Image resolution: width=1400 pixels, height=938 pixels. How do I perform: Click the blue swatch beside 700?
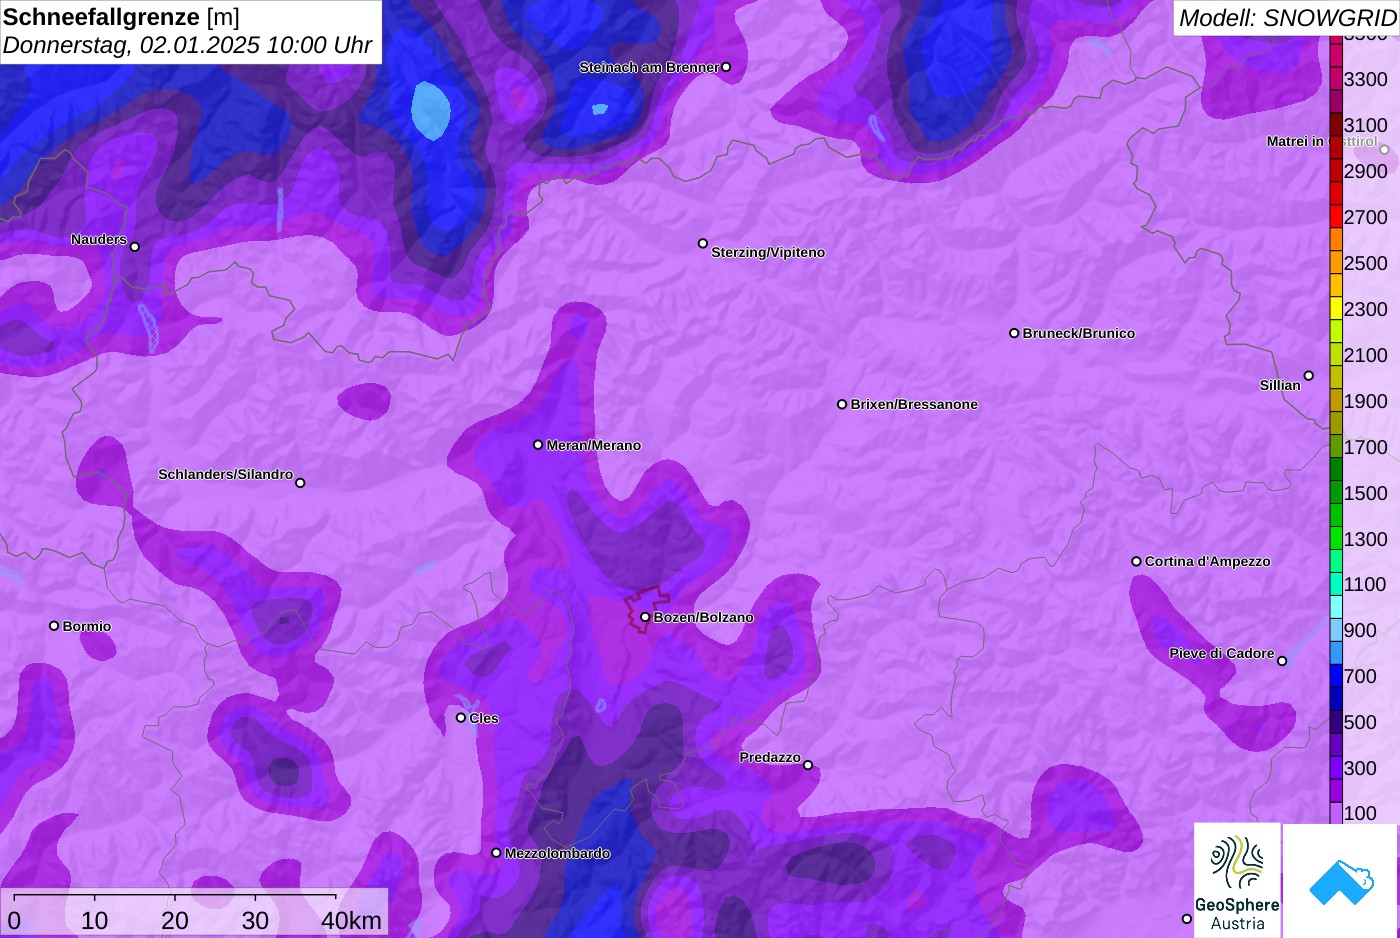click(x=1336, y=676)
